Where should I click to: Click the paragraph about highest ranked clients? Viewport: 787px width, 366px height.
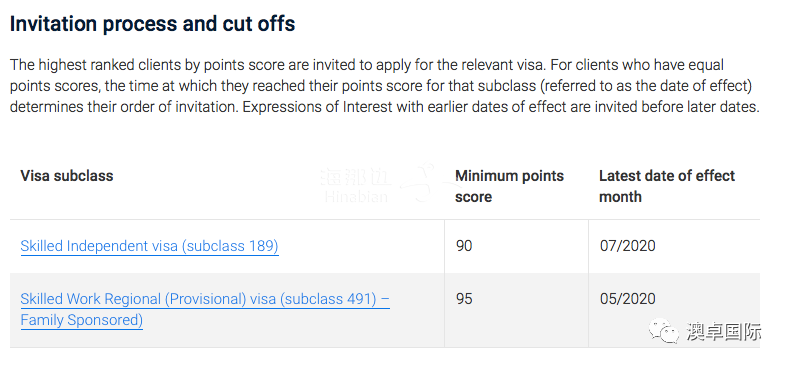pyautogui.click(x=384, y=86)
